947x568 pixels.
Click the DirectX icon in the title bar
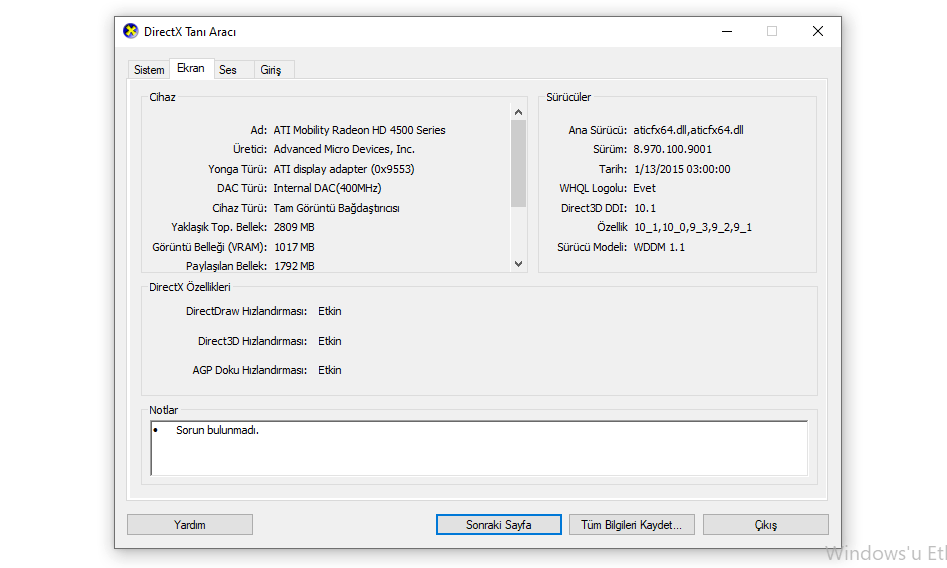(130, 31)
